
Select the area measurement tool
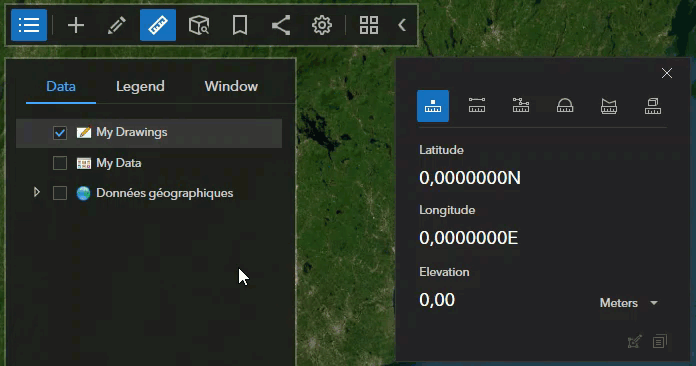(609, 106)
